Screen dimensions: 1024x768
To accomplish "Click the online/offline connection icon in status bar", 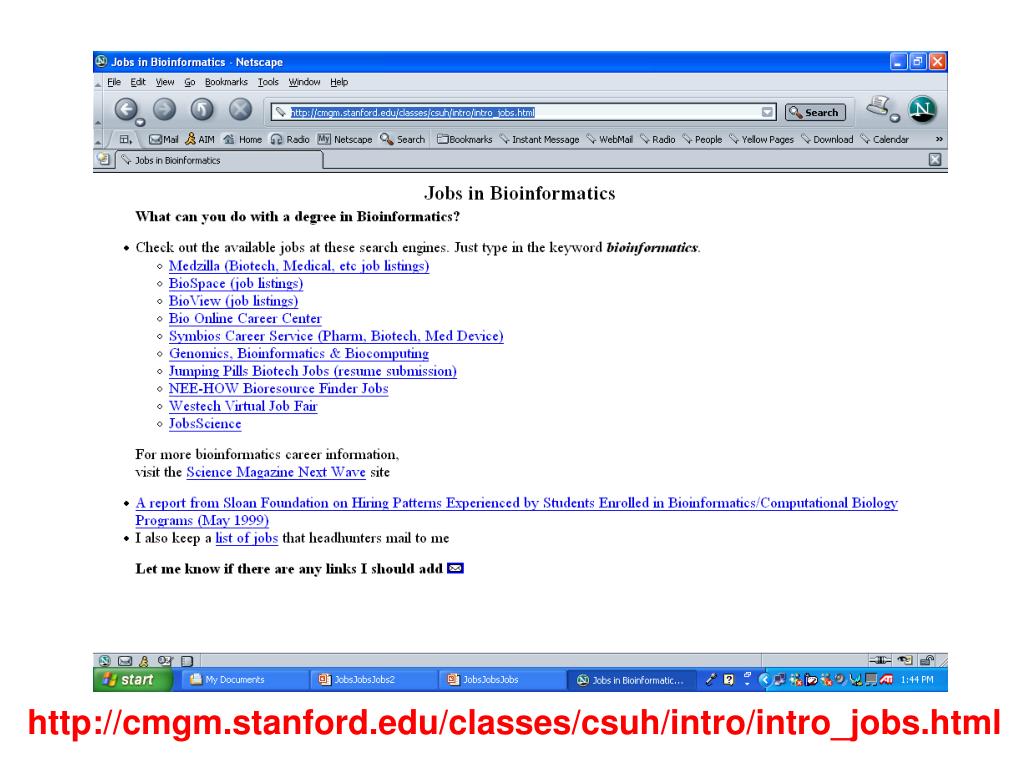I will 880,660.
